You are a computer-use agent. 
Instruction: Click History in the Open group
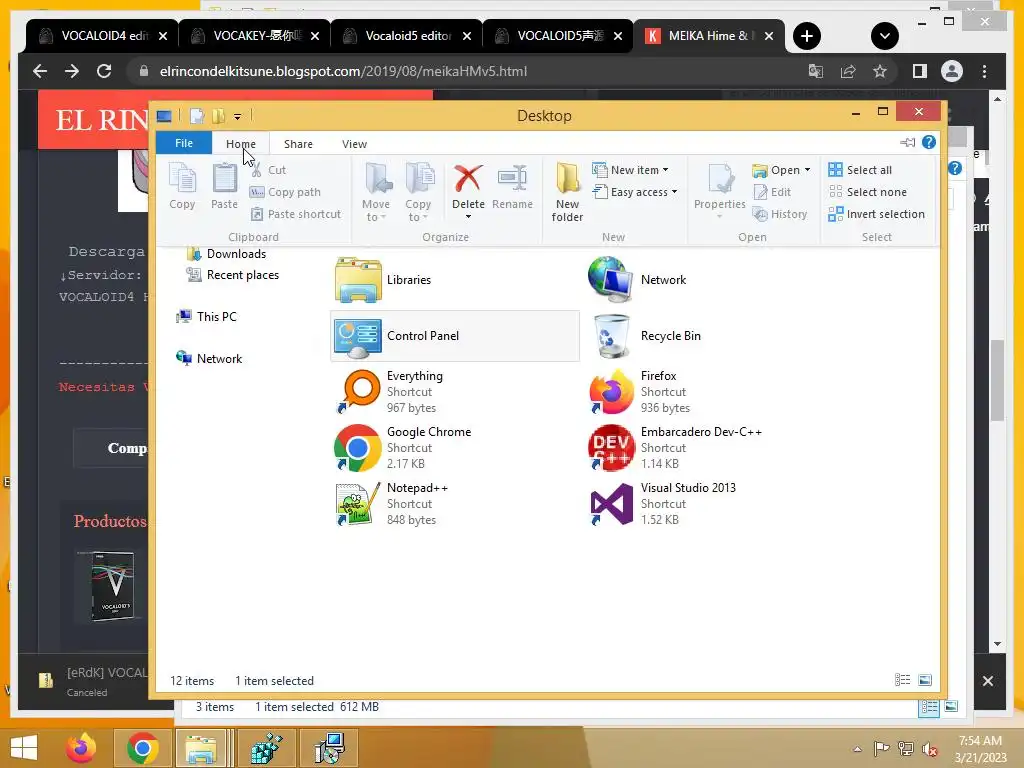[x=780, y=214]
